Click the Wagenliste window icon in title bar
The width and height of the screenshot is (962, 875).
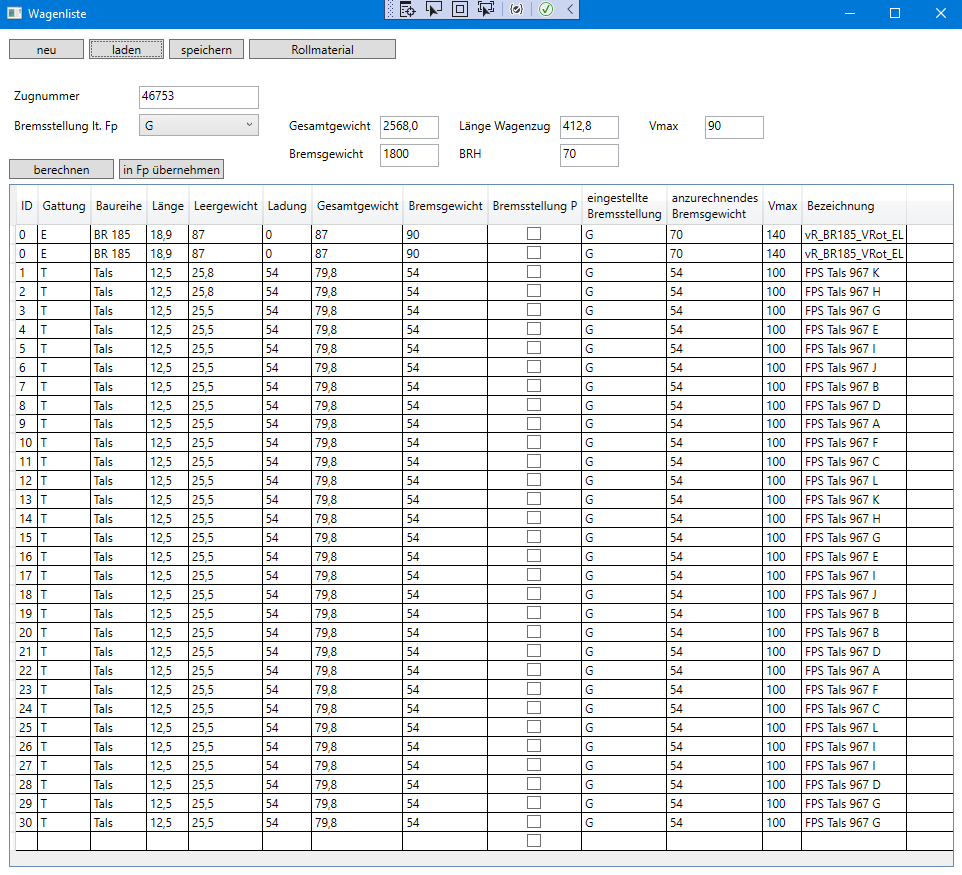pos(14,13)
